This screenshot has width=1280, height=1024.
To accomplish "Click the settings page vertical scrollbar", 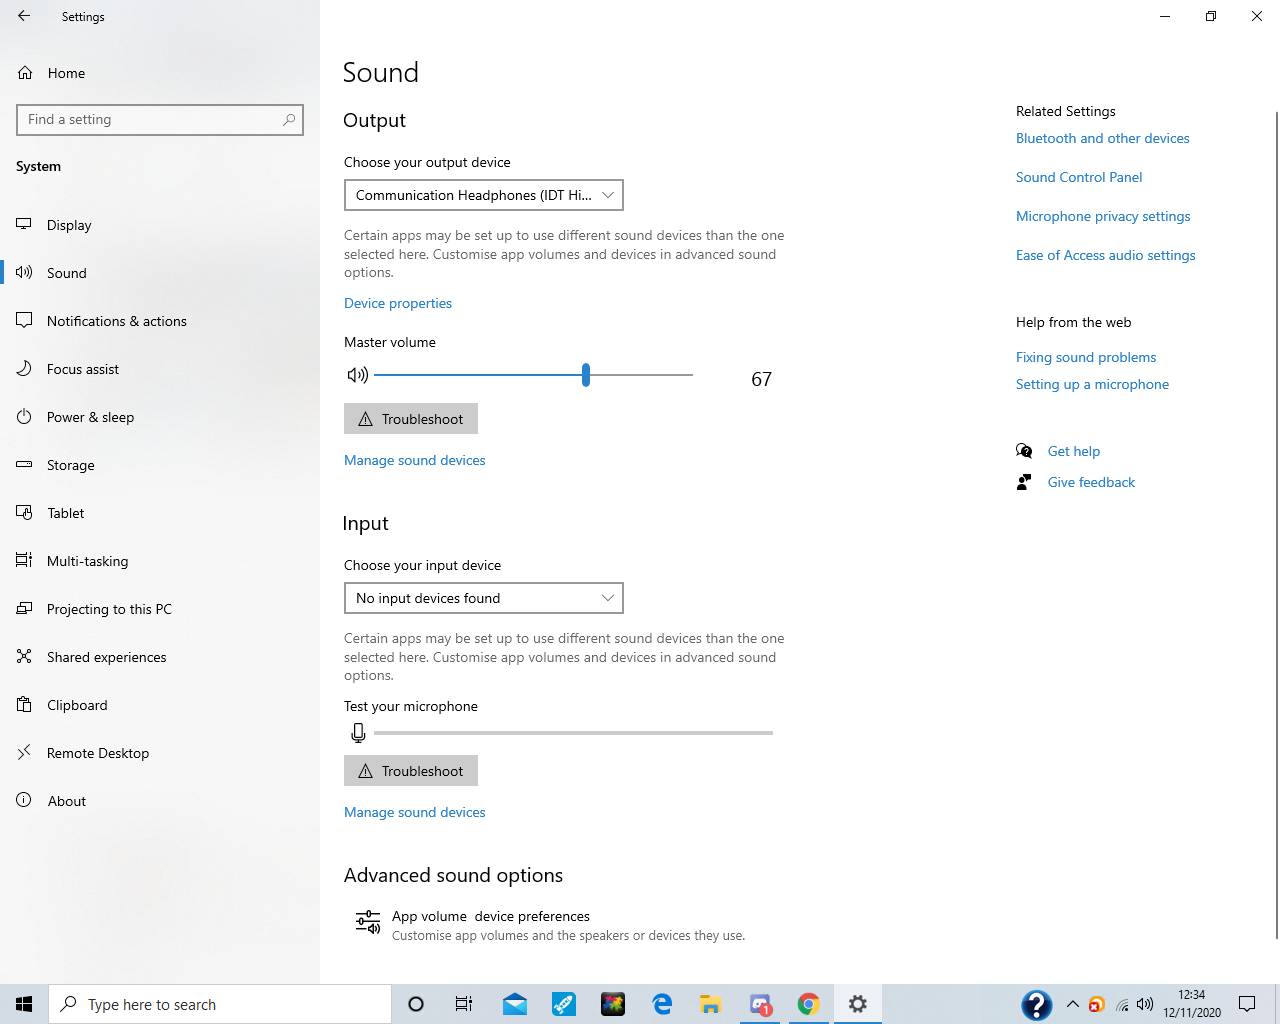I will tap(1276, 525).
